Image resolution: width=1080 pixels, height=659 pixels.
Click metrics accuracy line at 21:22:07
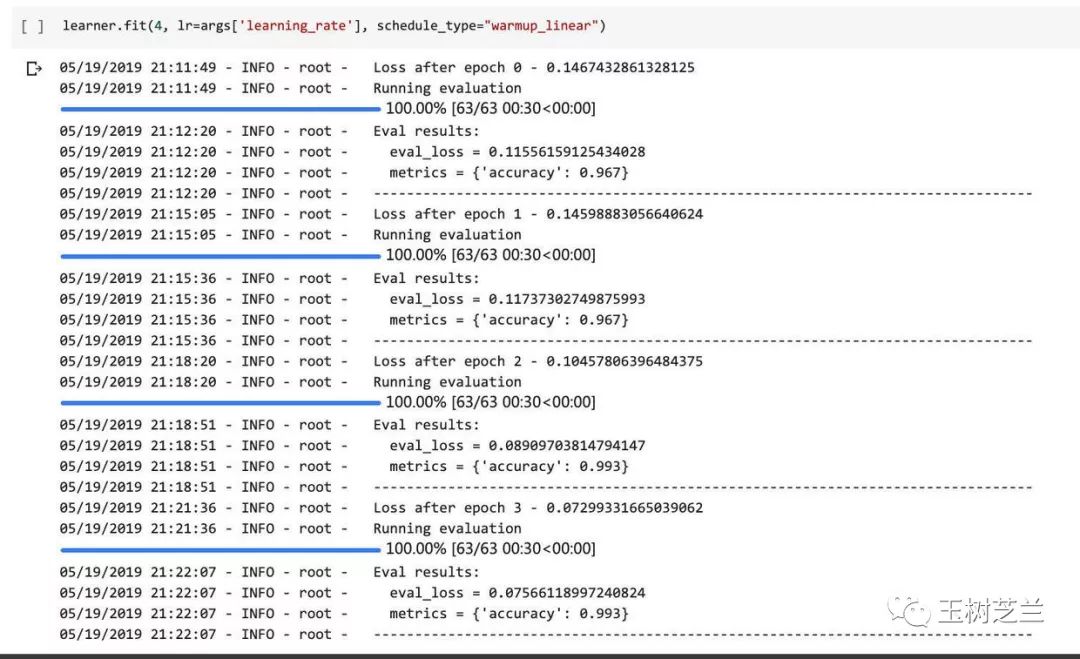pos(344,614)
